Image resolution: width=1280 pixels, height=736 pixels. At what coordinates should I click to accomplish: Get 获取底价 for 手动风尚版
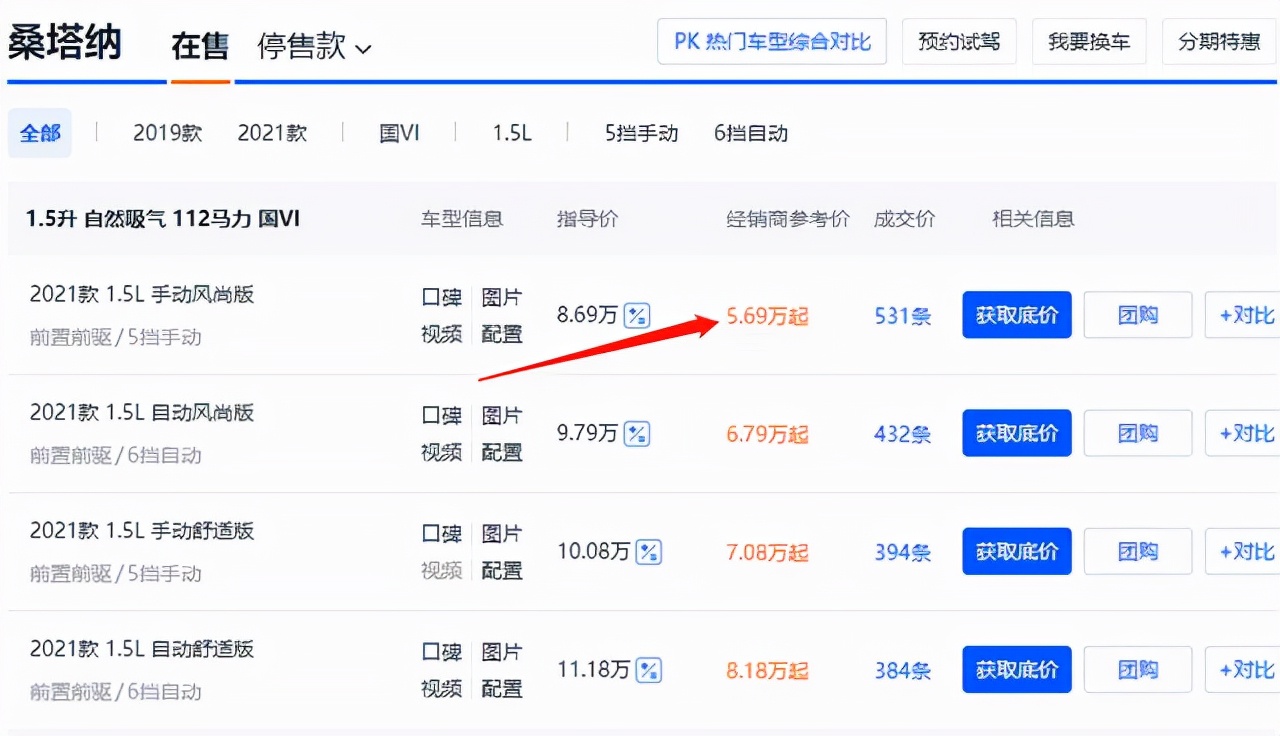pyautogui.click(x=1017, y=315)
